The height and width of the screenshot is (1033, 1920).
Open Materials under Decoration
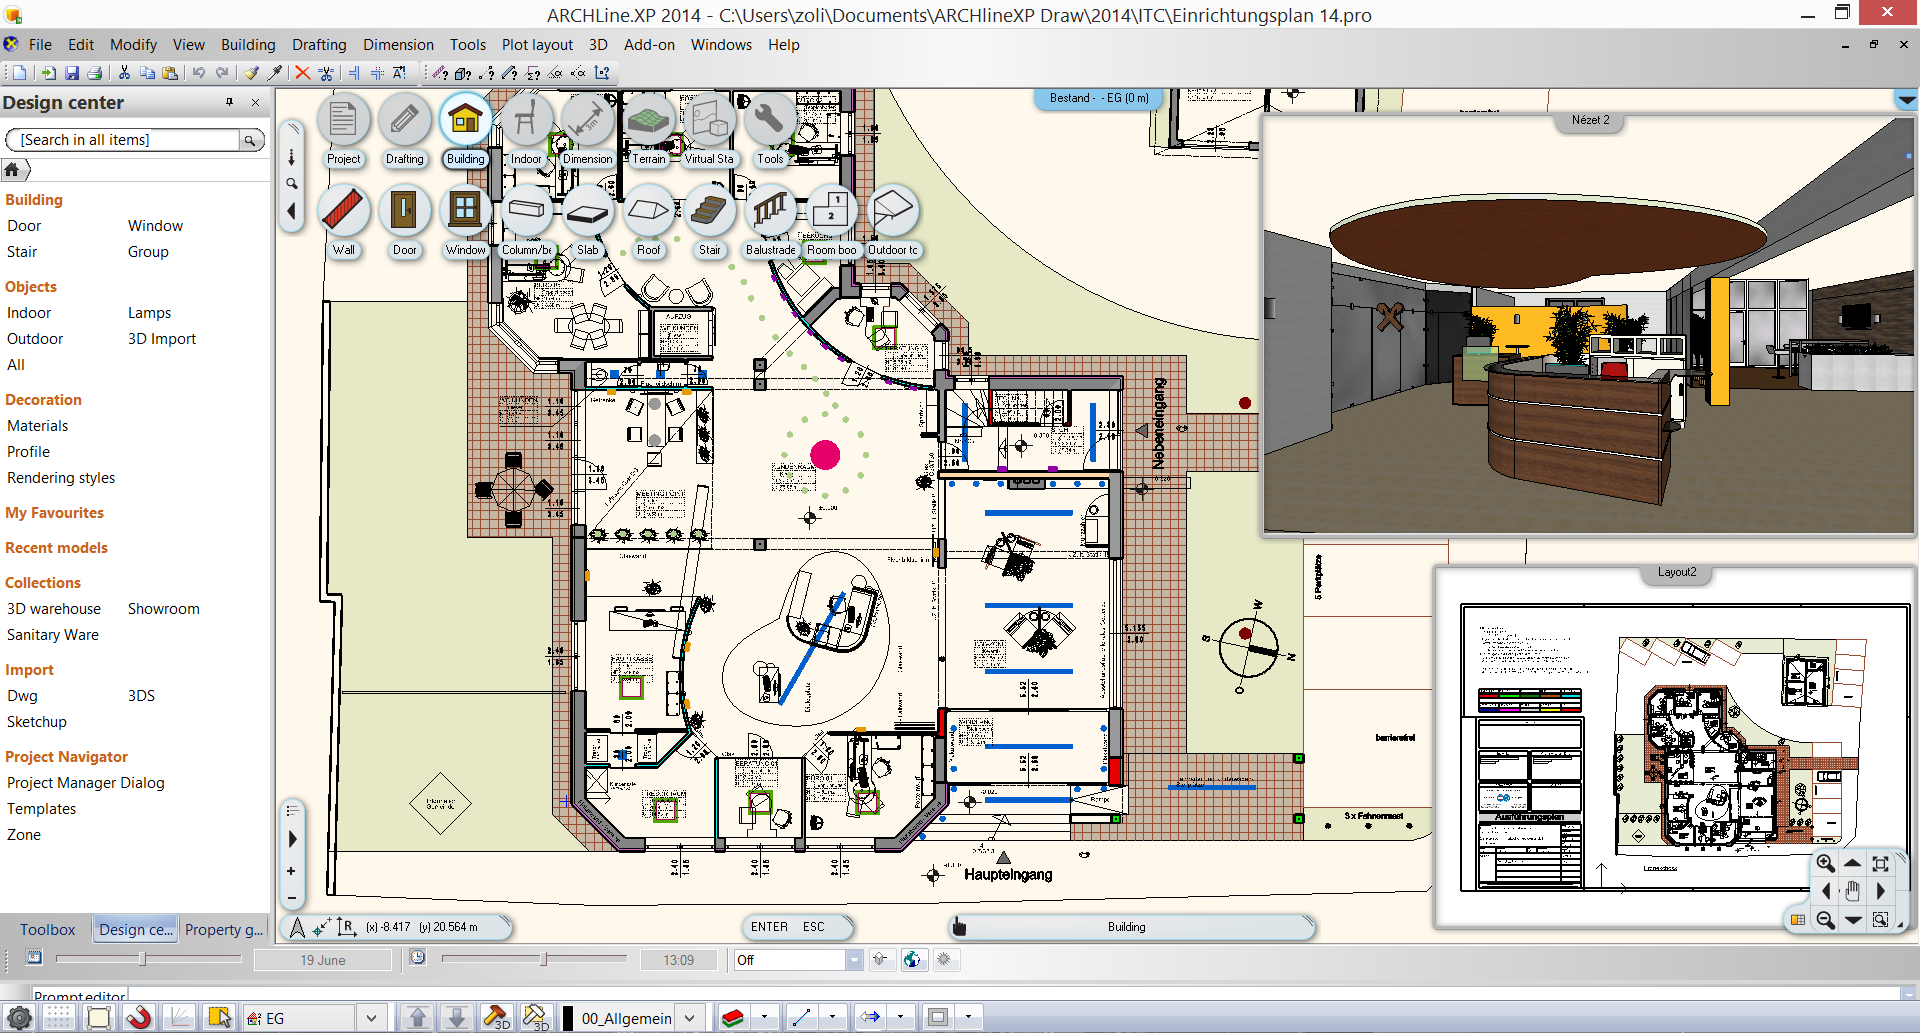point(38,426)
